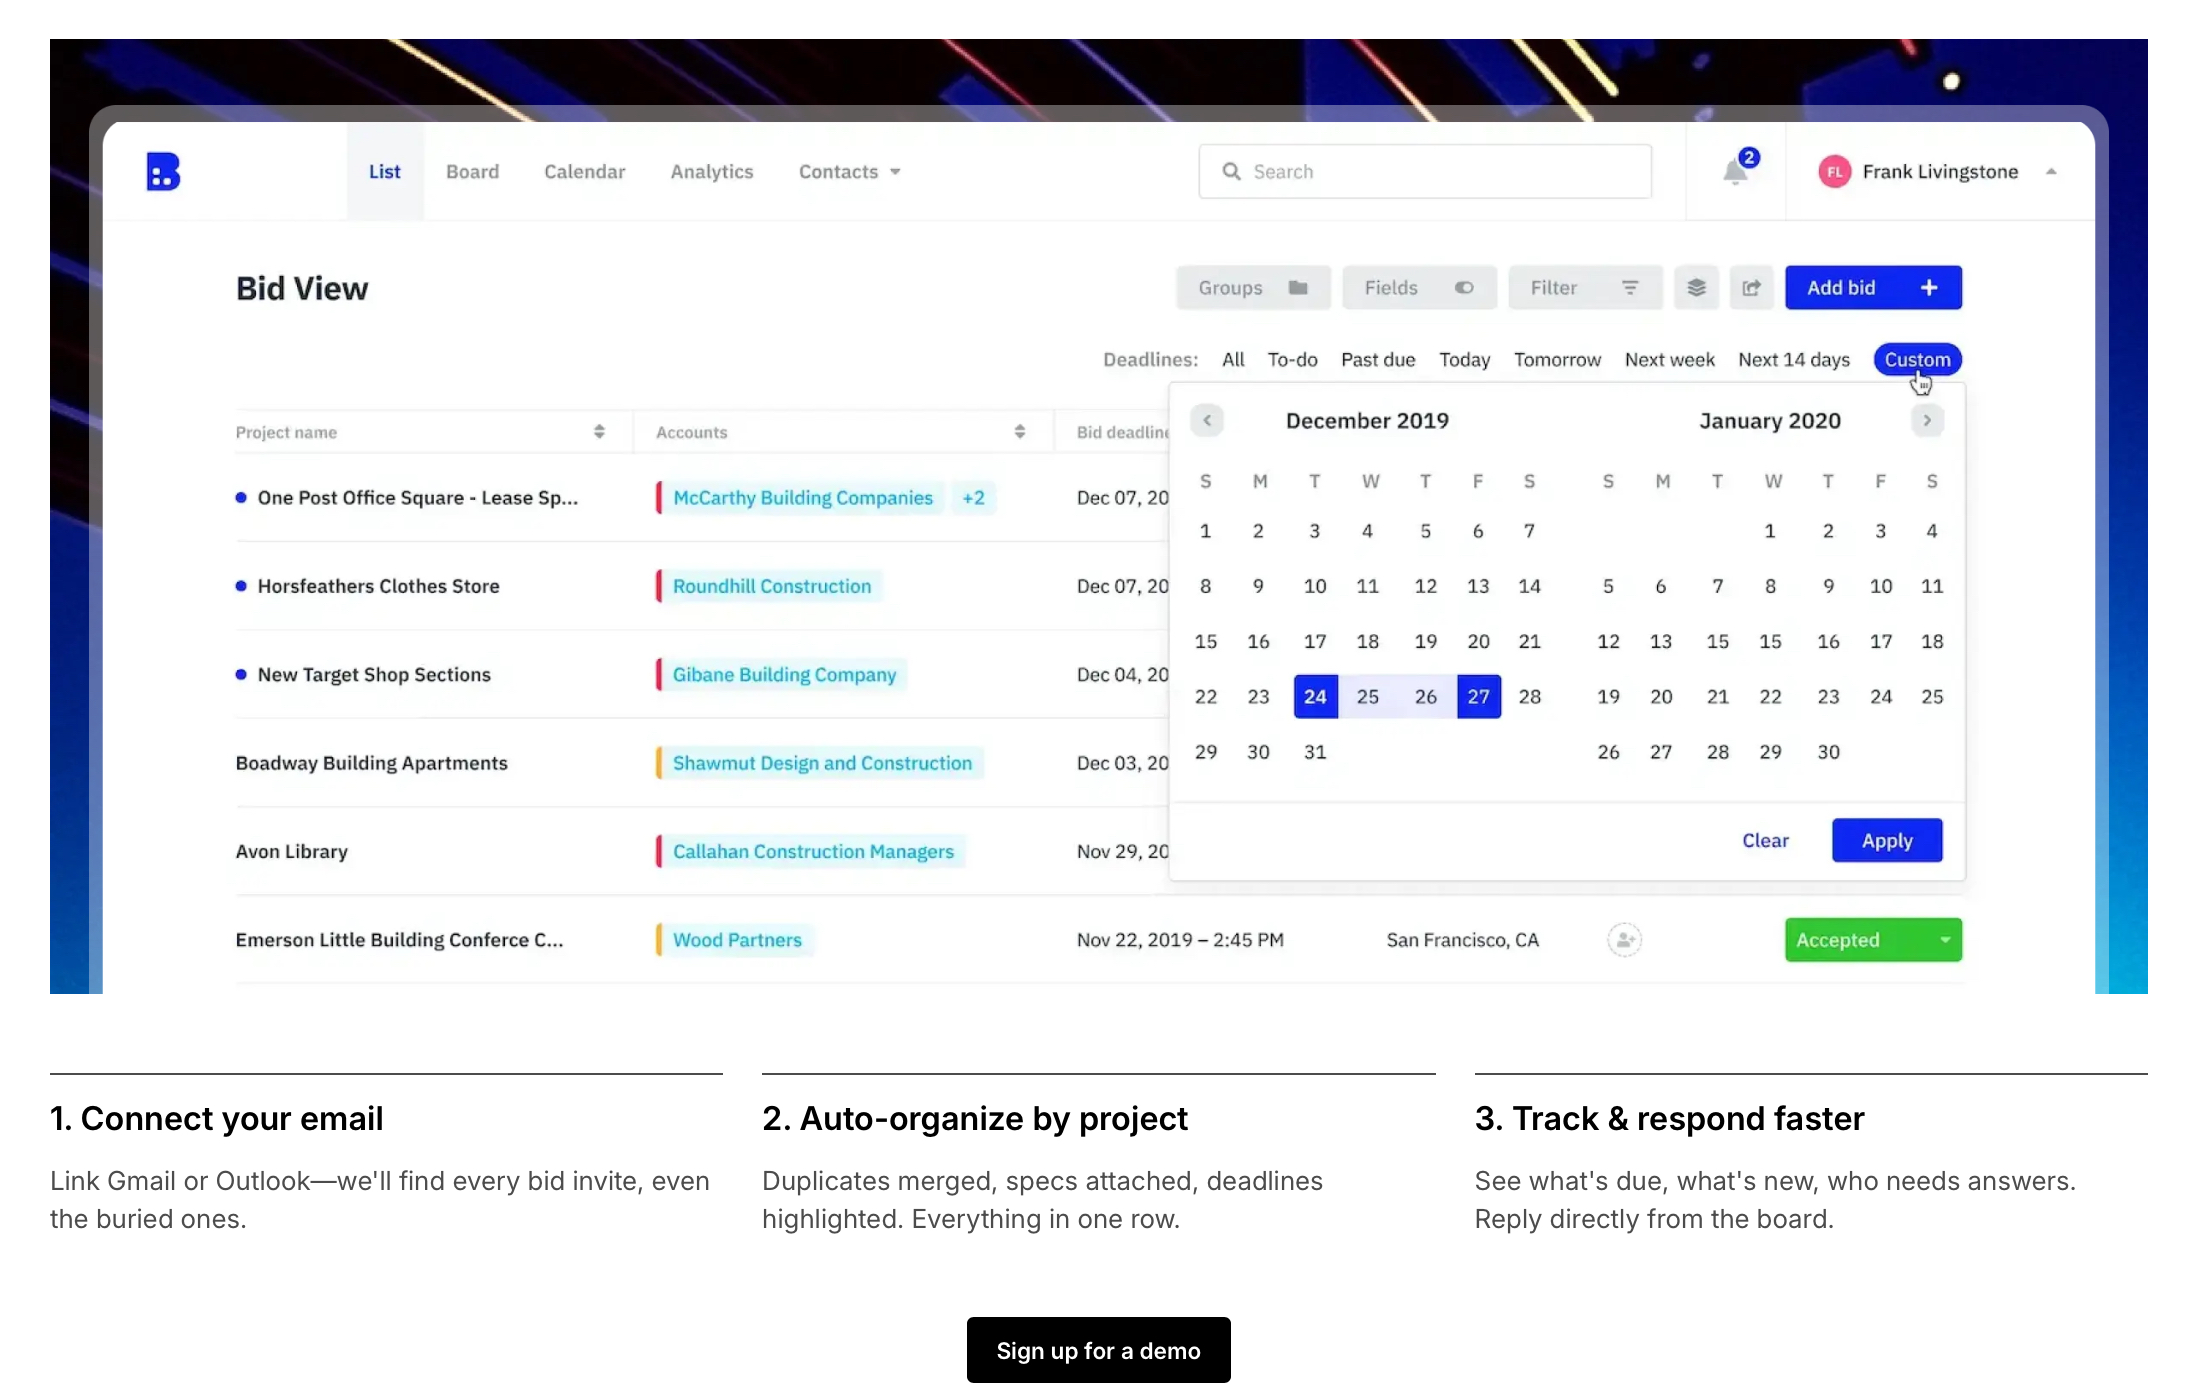Open Frank Livingstone user menu arrow
This screenshot has width=2199, height=1385.
point(2051,172)
